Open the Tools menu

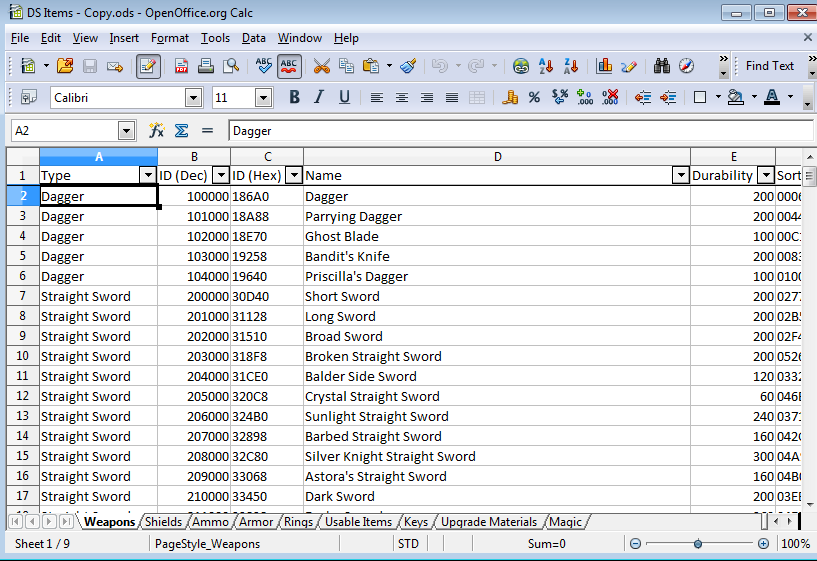click(x=216, y=38)
